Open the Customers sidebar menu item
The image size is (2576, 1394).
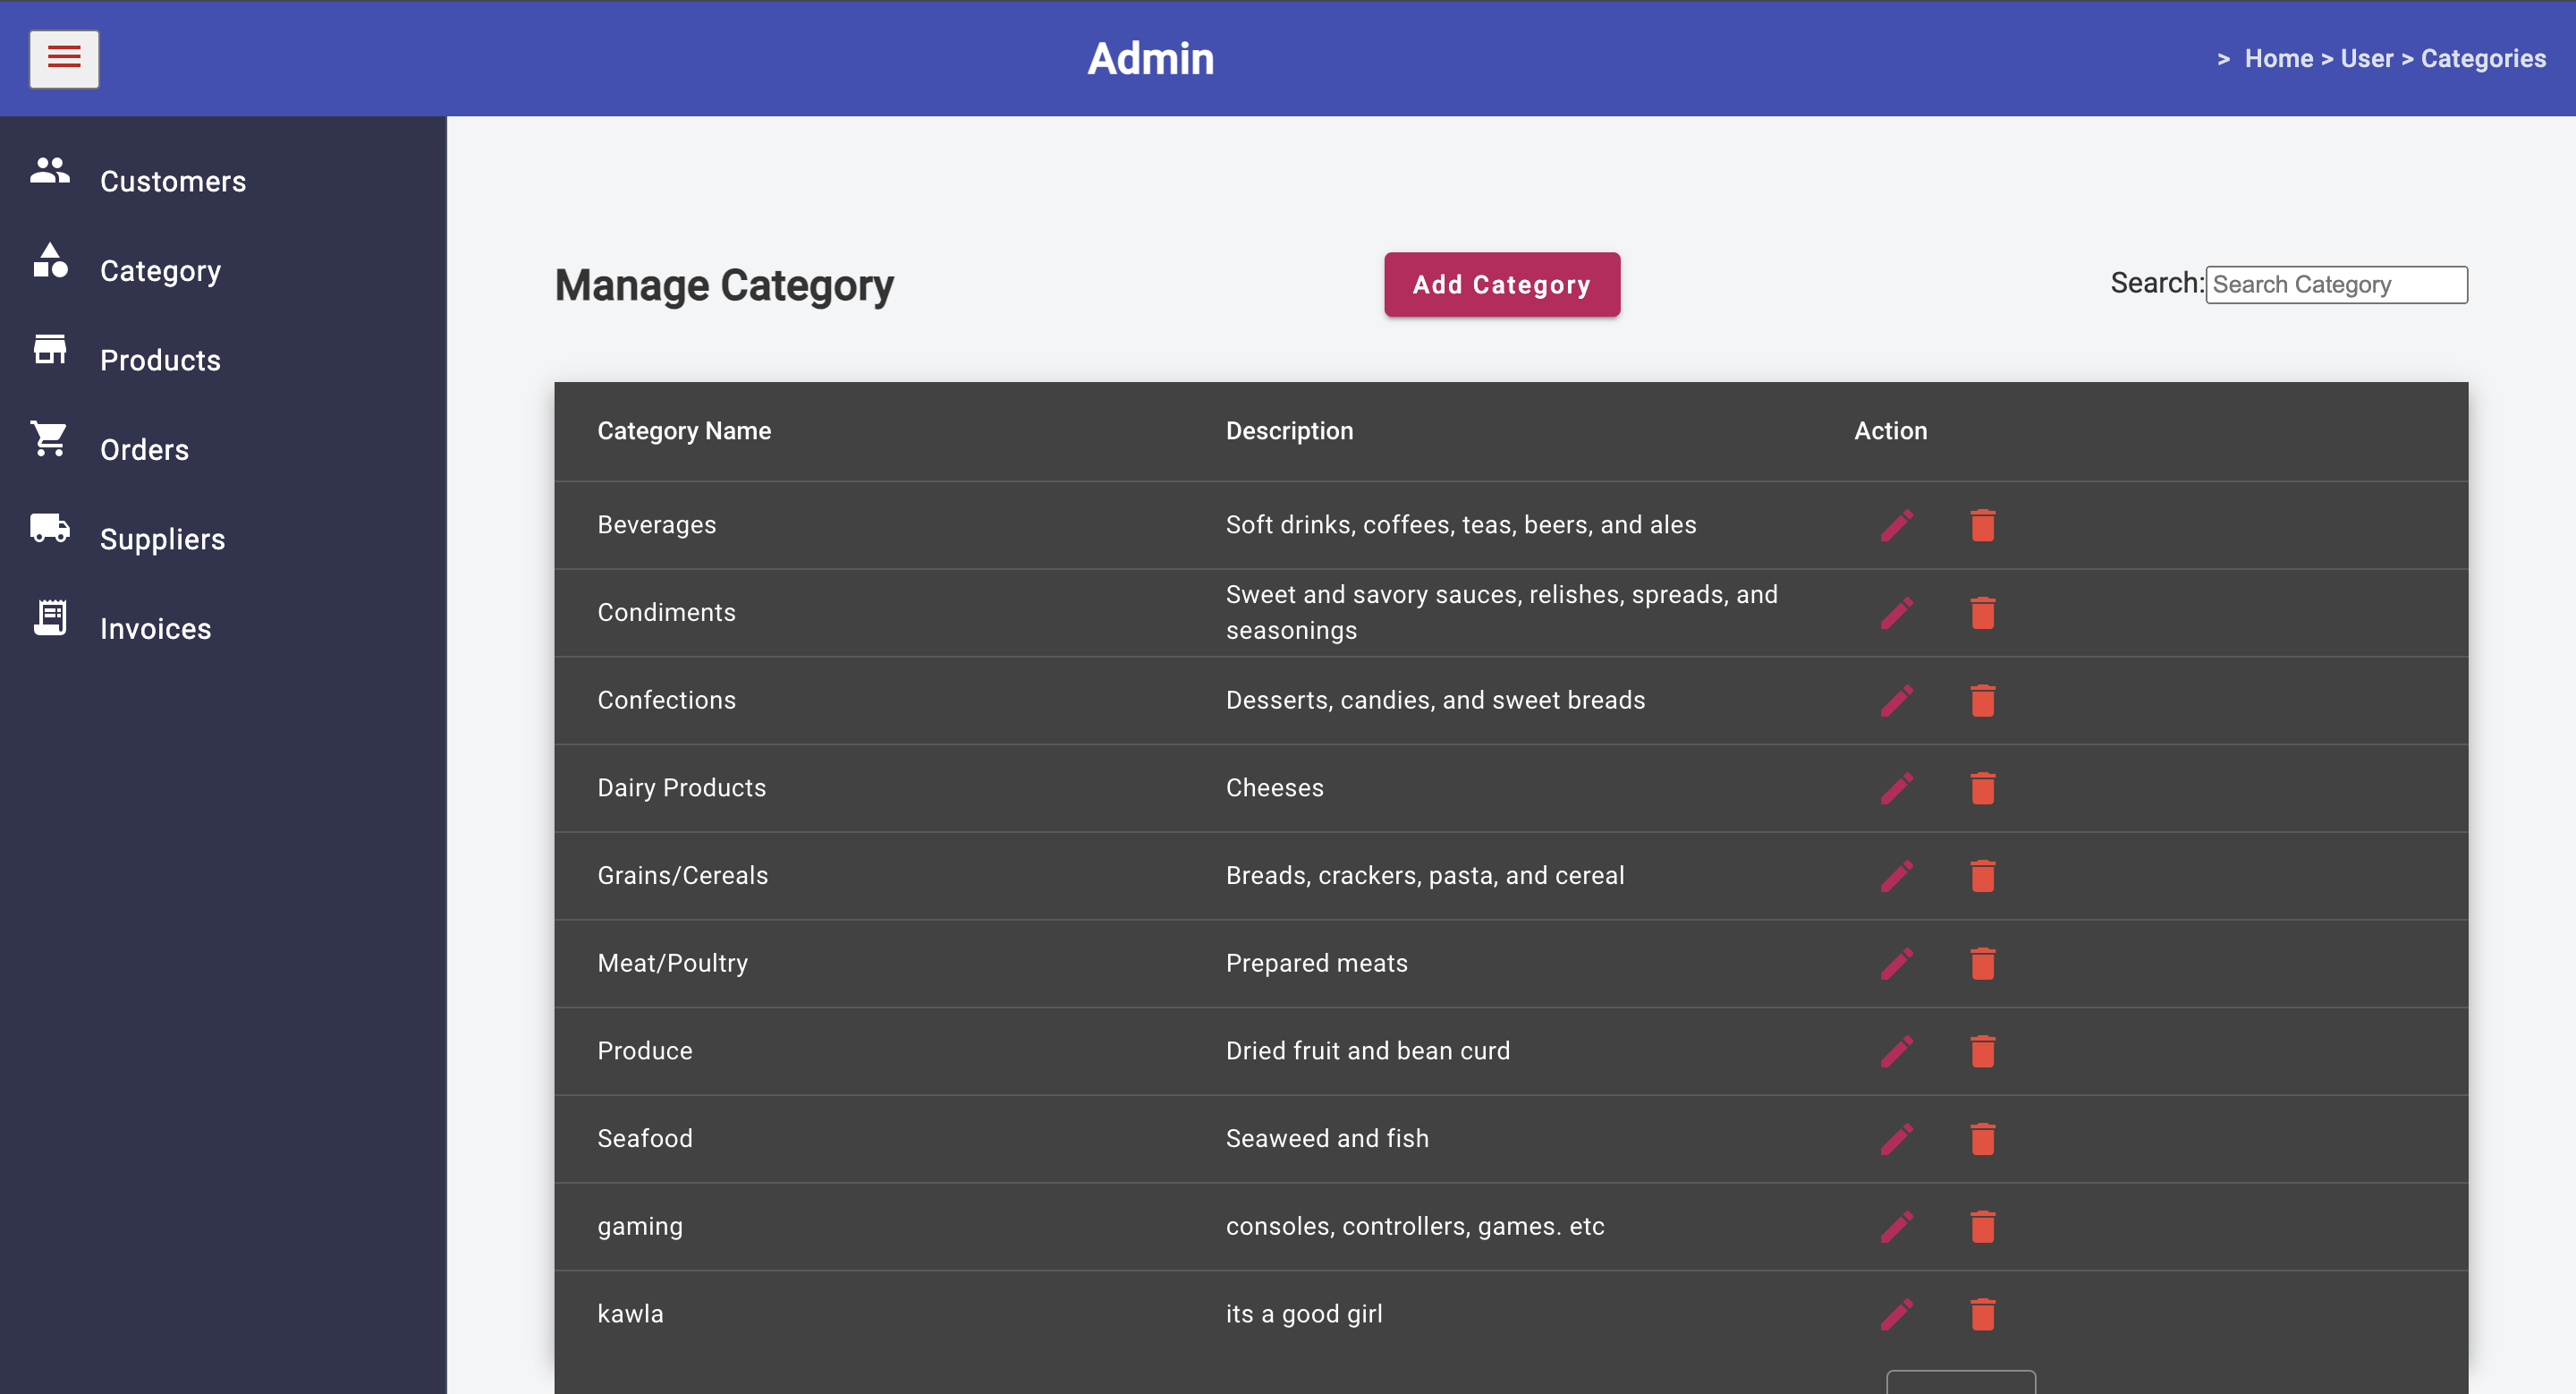tap(173, 181)
